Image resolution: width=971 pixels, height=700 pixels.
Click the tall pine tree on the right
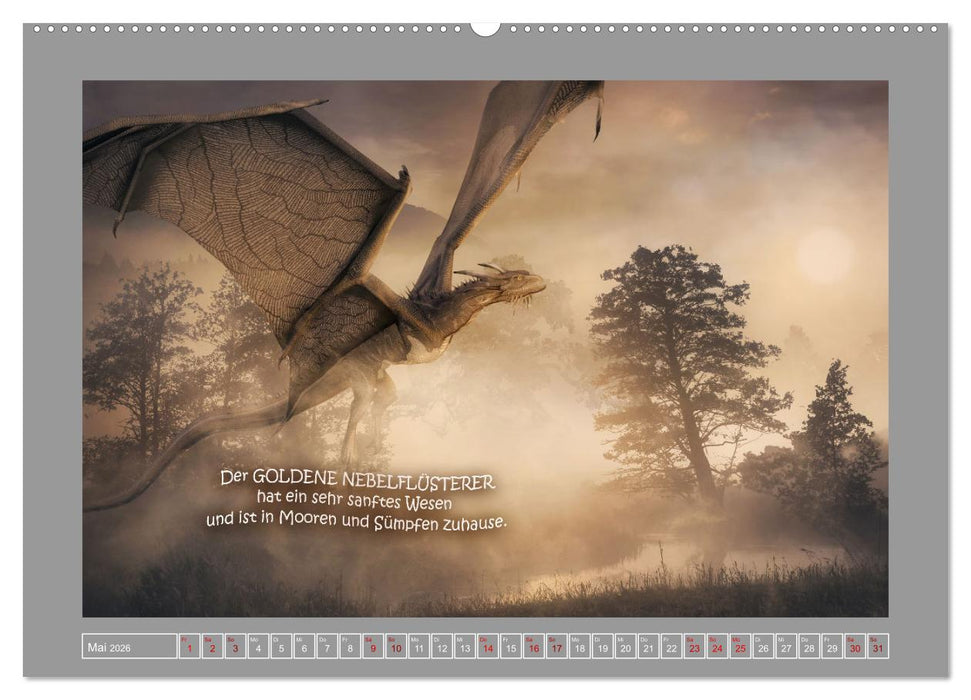680,330
